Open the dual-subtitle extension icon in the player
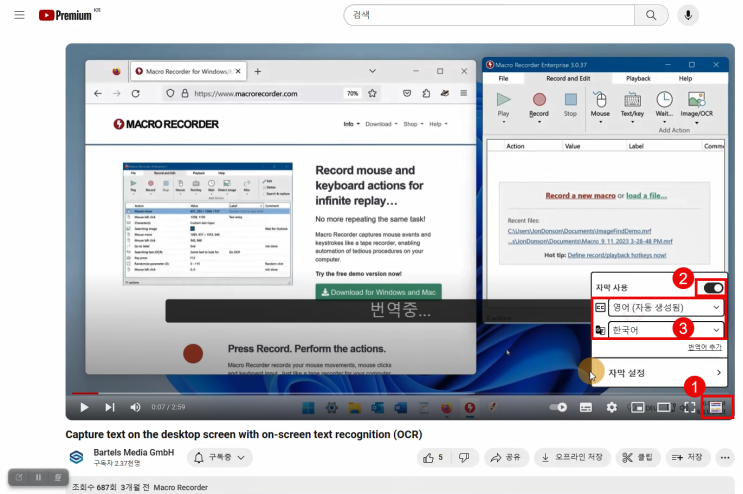743x494 pixels. click(716, 407)
